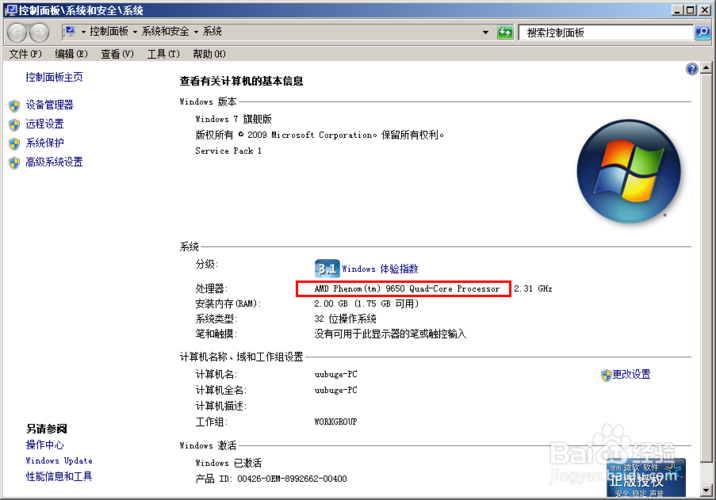Click the product ID 00426-OEM-8992662-00400
The height and width of the screenshot is (500, 716).
pyautogui.click(x=292, y=479)
